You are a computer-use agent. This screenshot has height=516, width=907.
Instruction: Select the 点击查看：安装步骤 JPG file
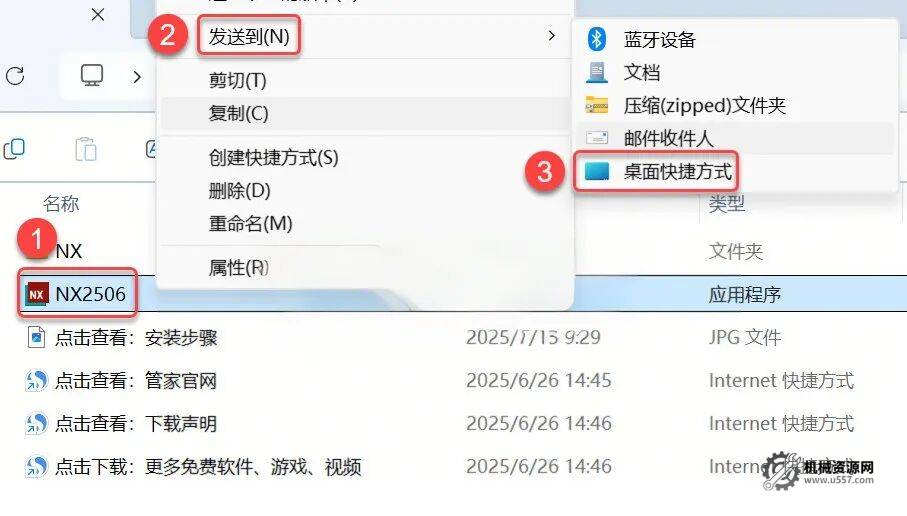pos(136,337)
